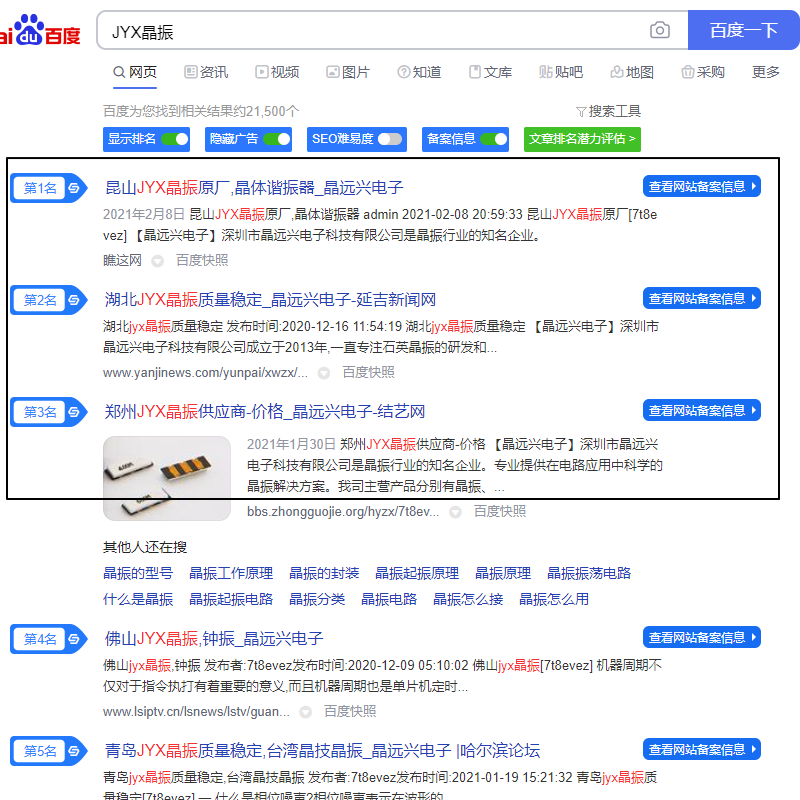This screenshot has height=800, width=800.
Task: Click 查看网站备案信息 for fourth result
Action: click(702, 637)
